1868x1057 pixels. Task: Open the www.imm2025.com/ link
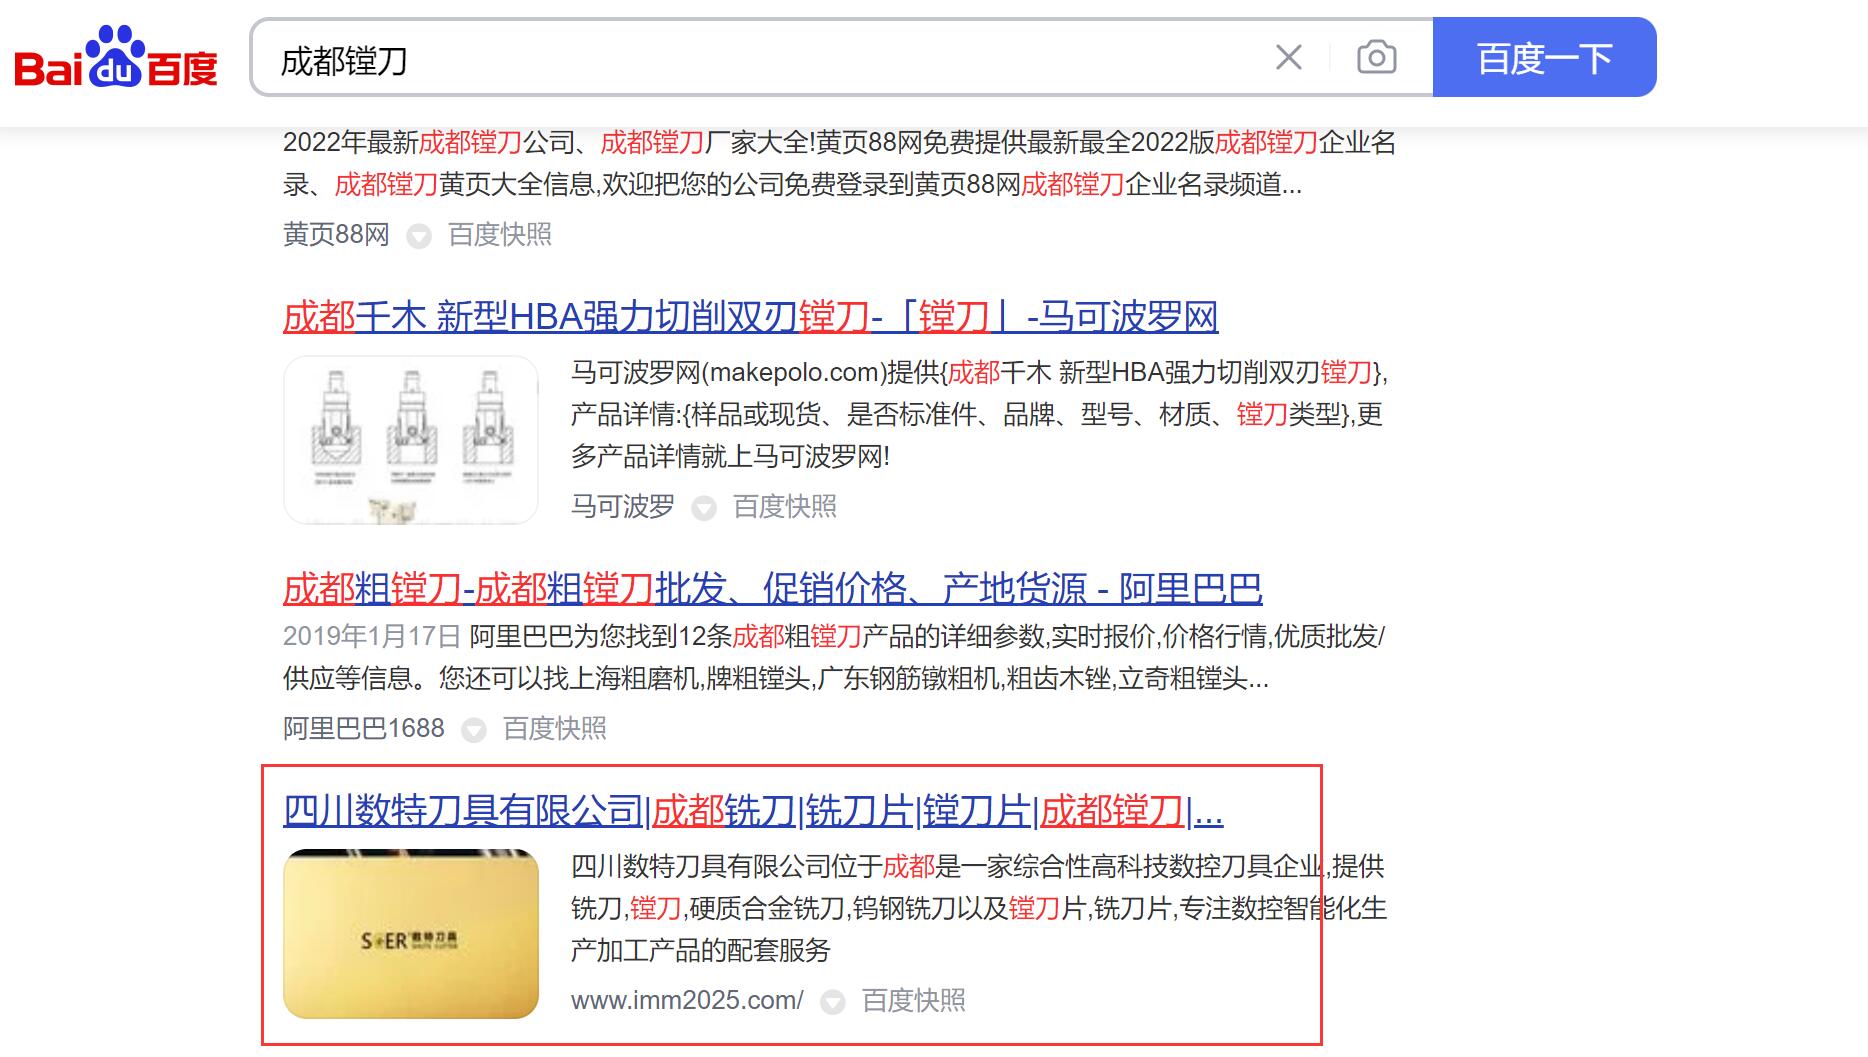click(687, 1001)
